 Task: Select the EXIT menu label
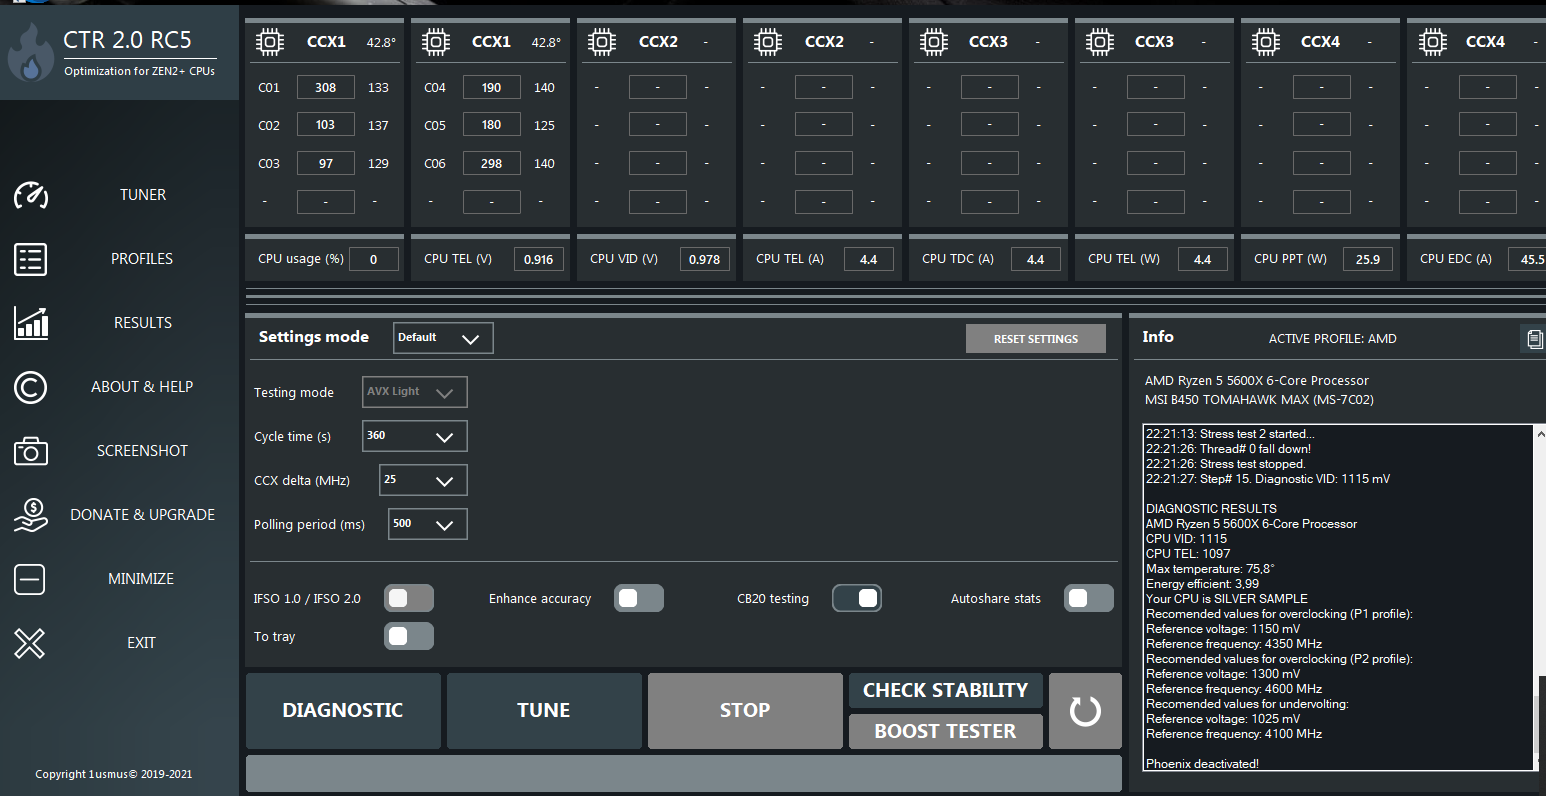pos(141,643)
